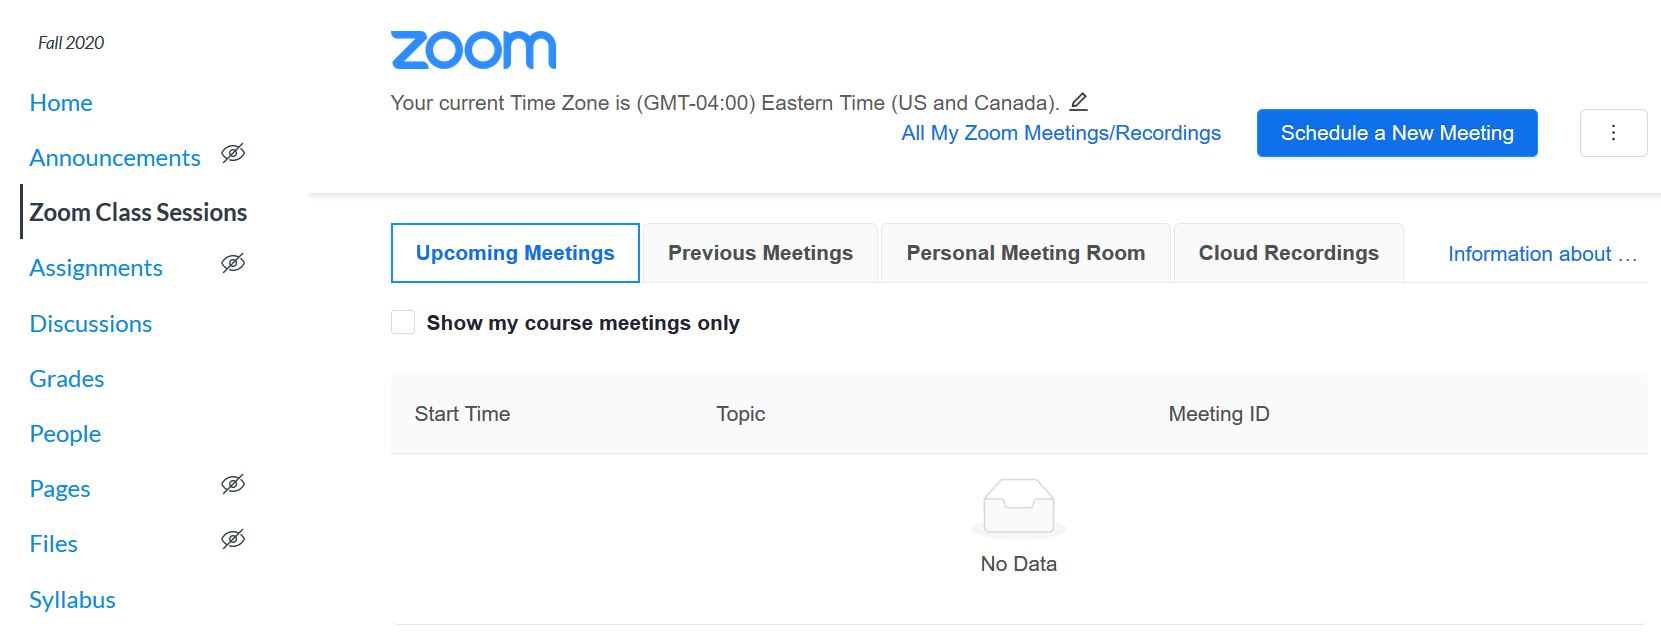Click the Zoom logo
Viewport: 1661px width, 636px height.
click(474, 47)
